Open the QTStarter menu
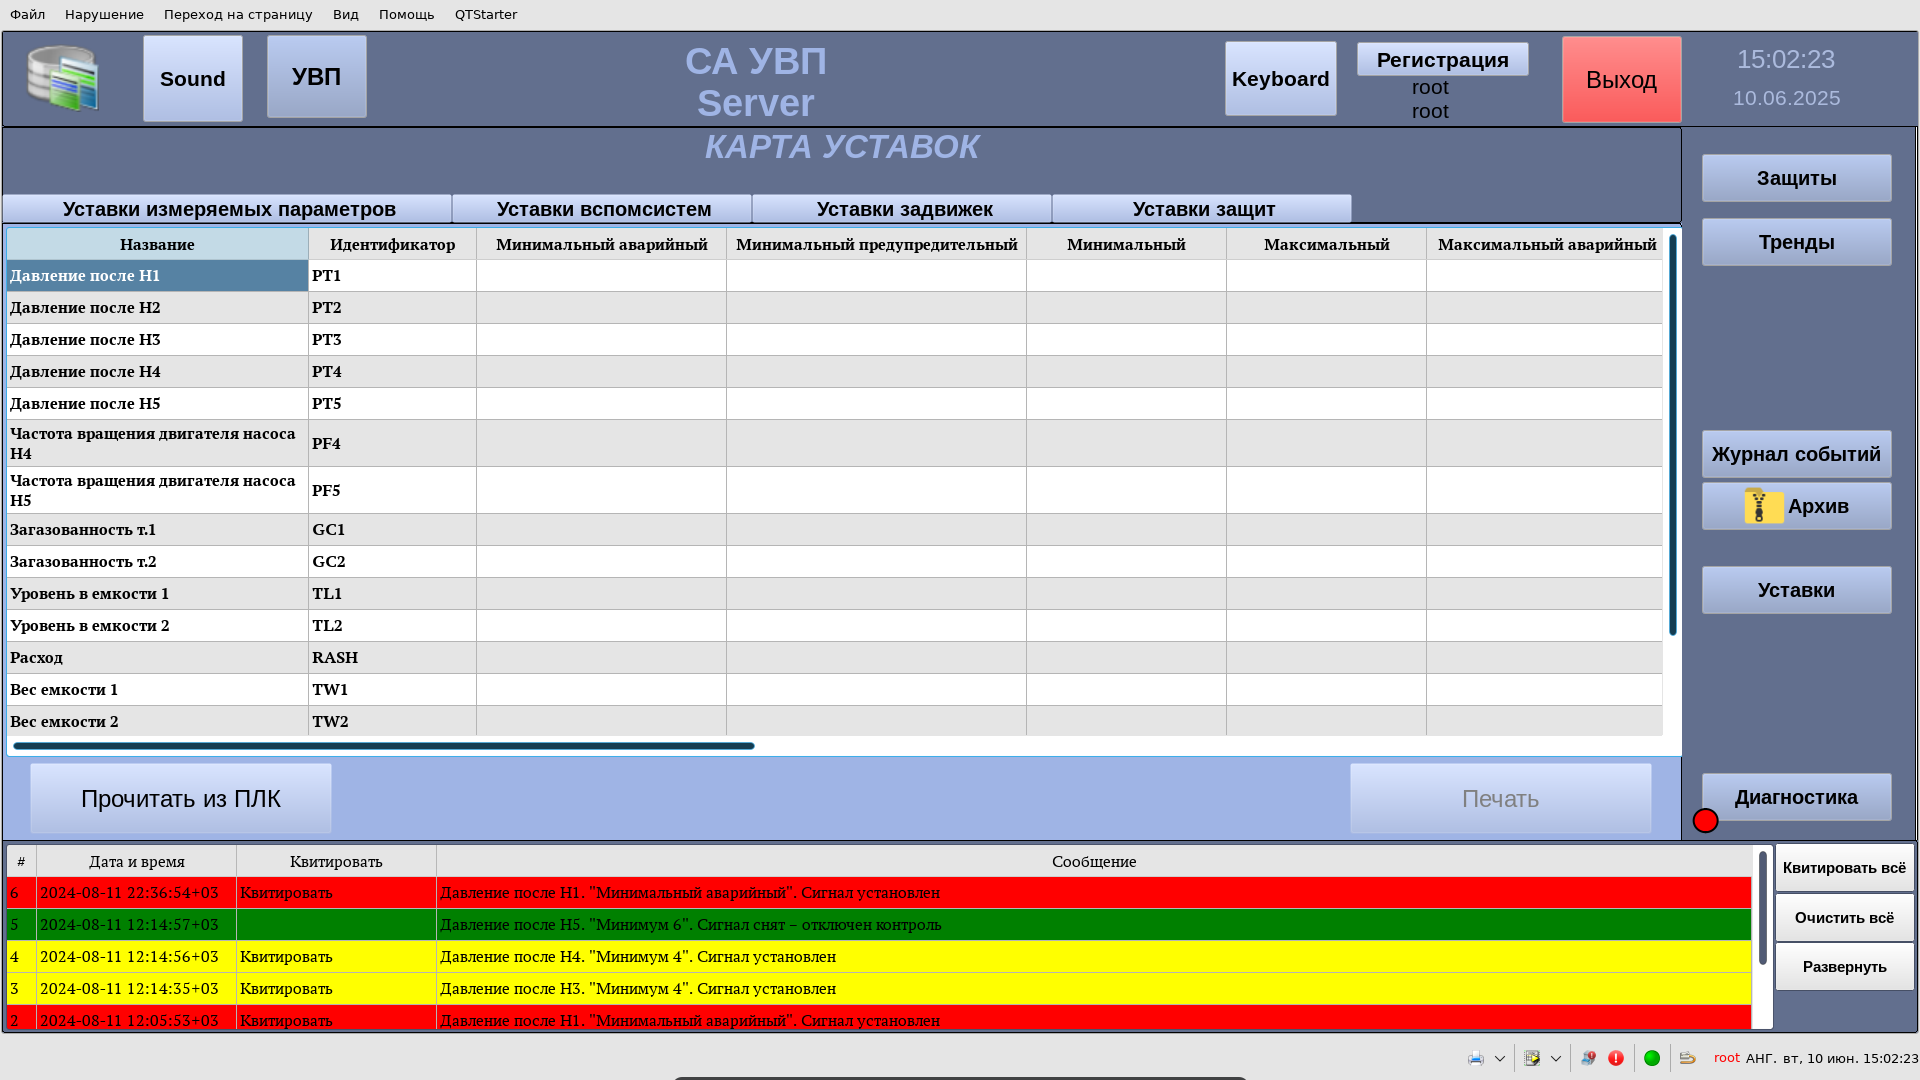Viewport: 1920px width, 1080px height. (486, 15)
